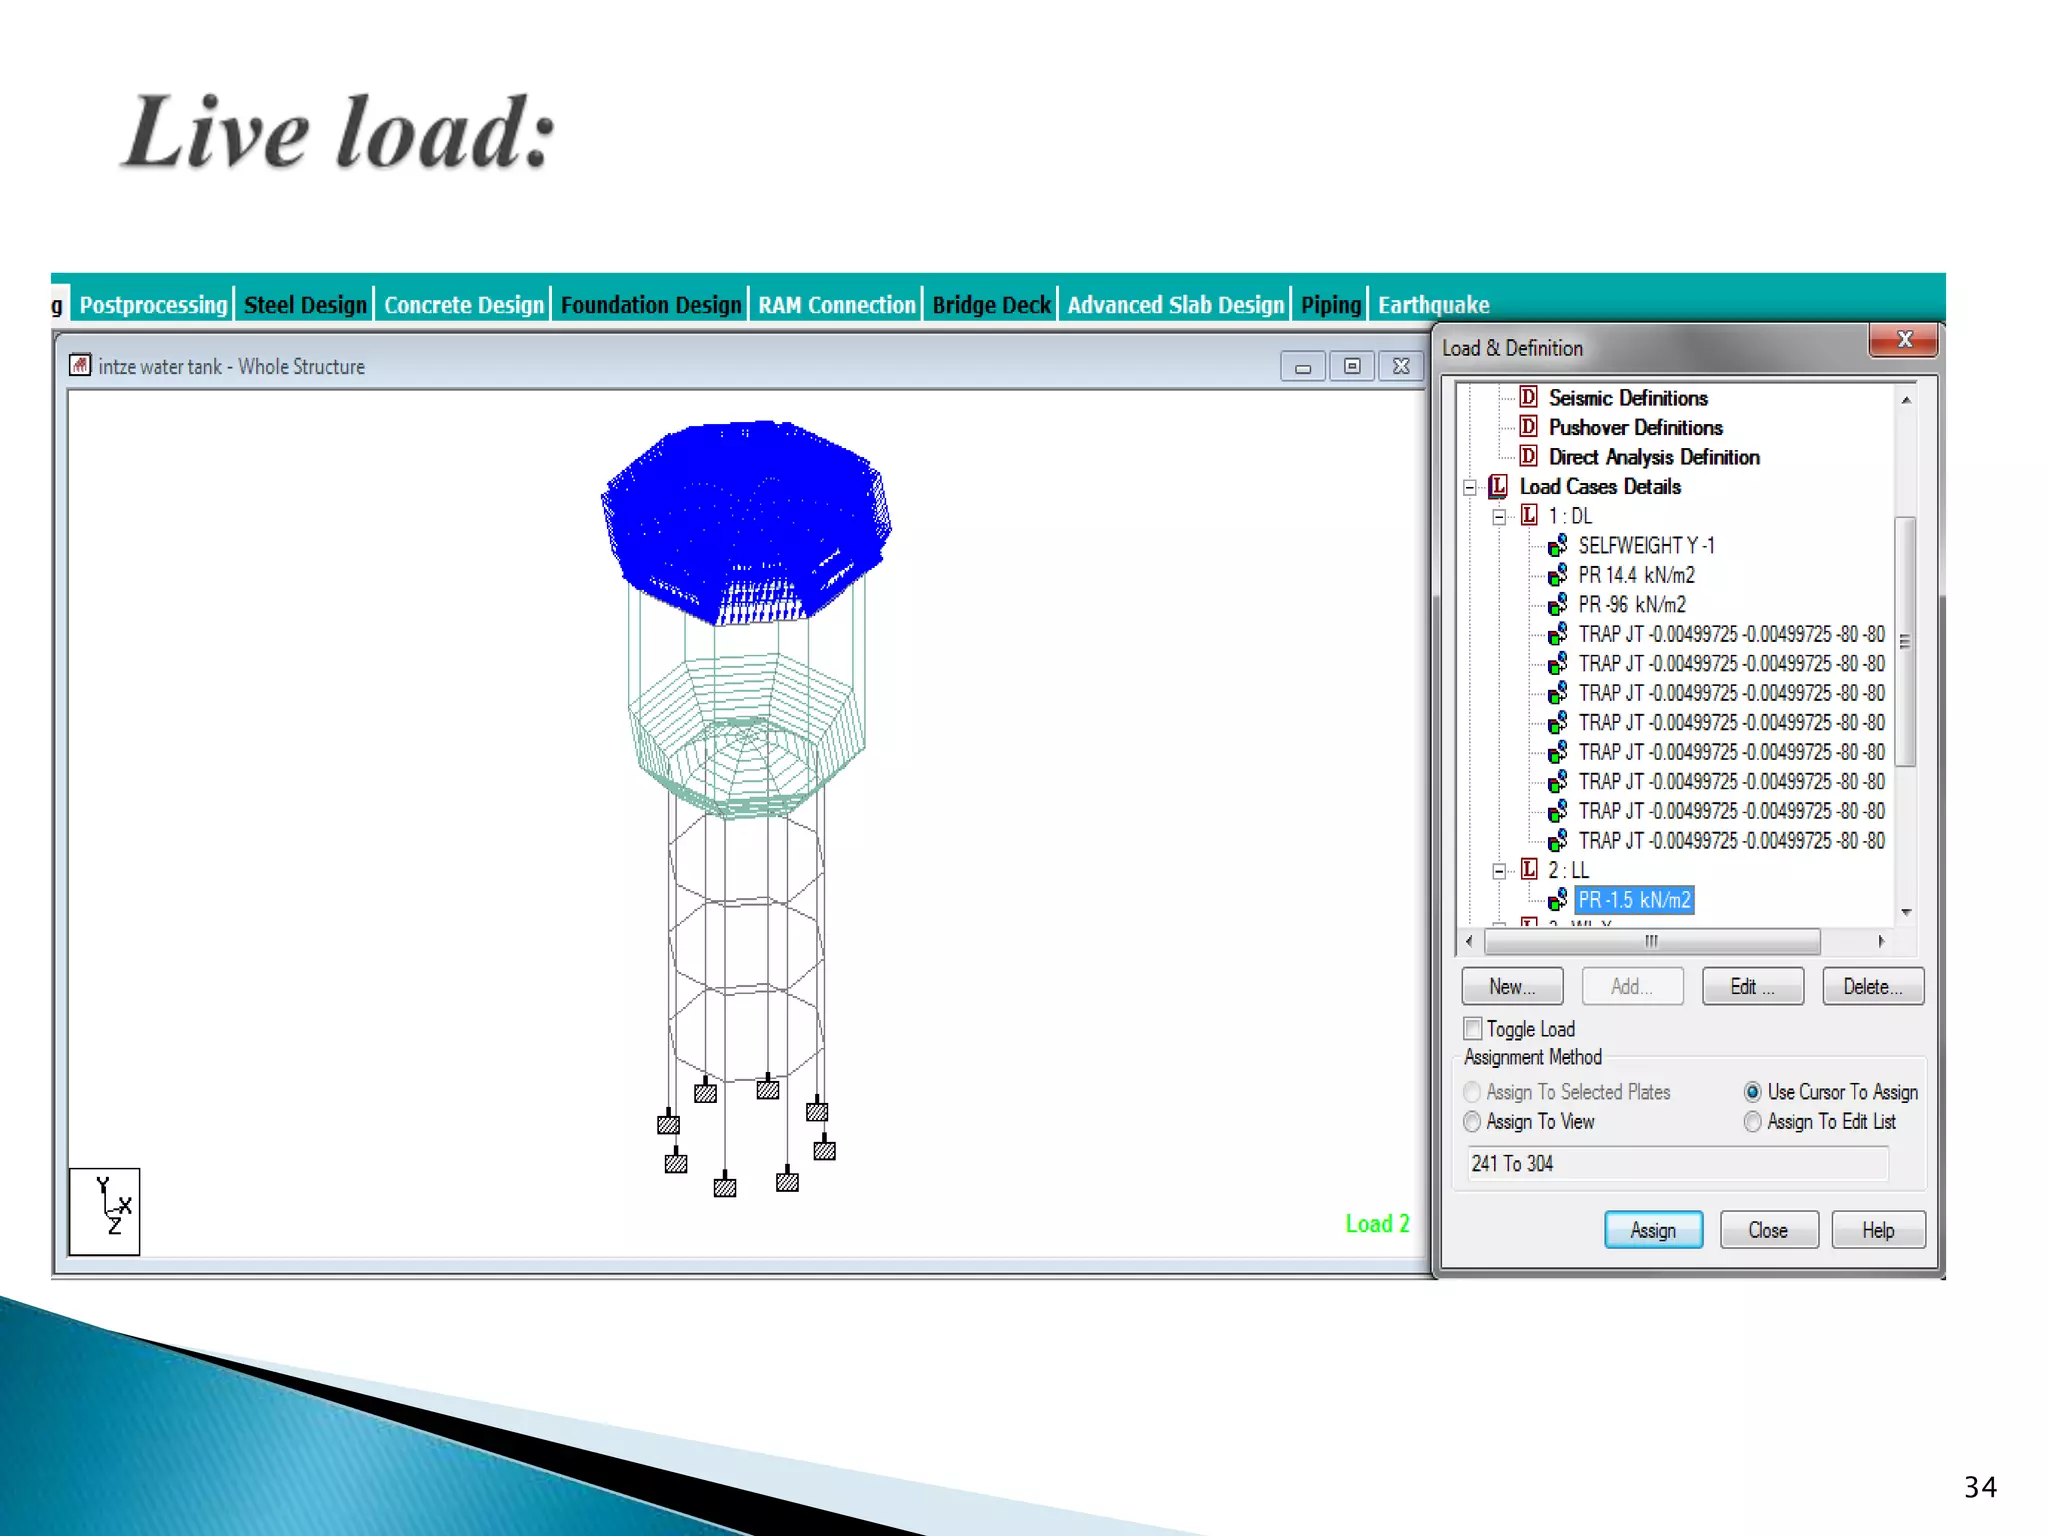2048x1536 pixels.
Task: Click the 2 : LL load case icon
Action: click(x=1528, y=869)
